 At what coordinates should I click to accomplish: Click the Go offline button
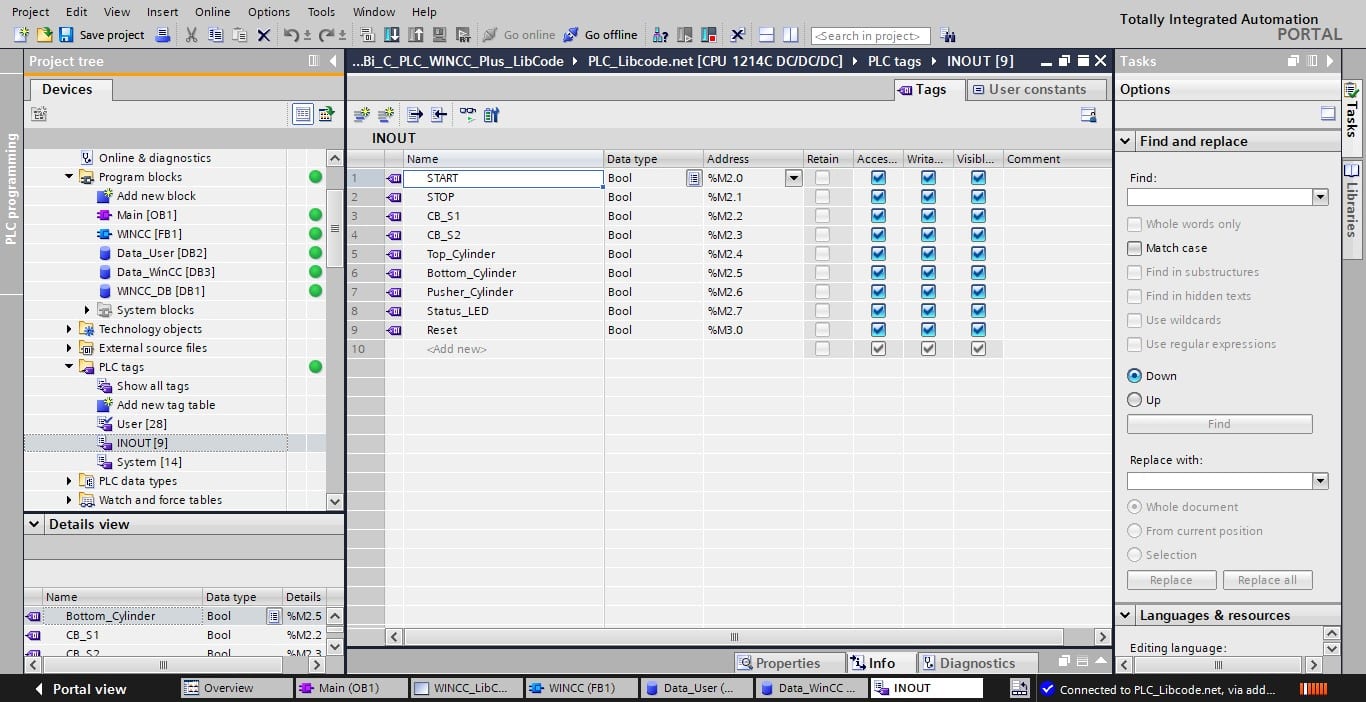tap(600, 35)
